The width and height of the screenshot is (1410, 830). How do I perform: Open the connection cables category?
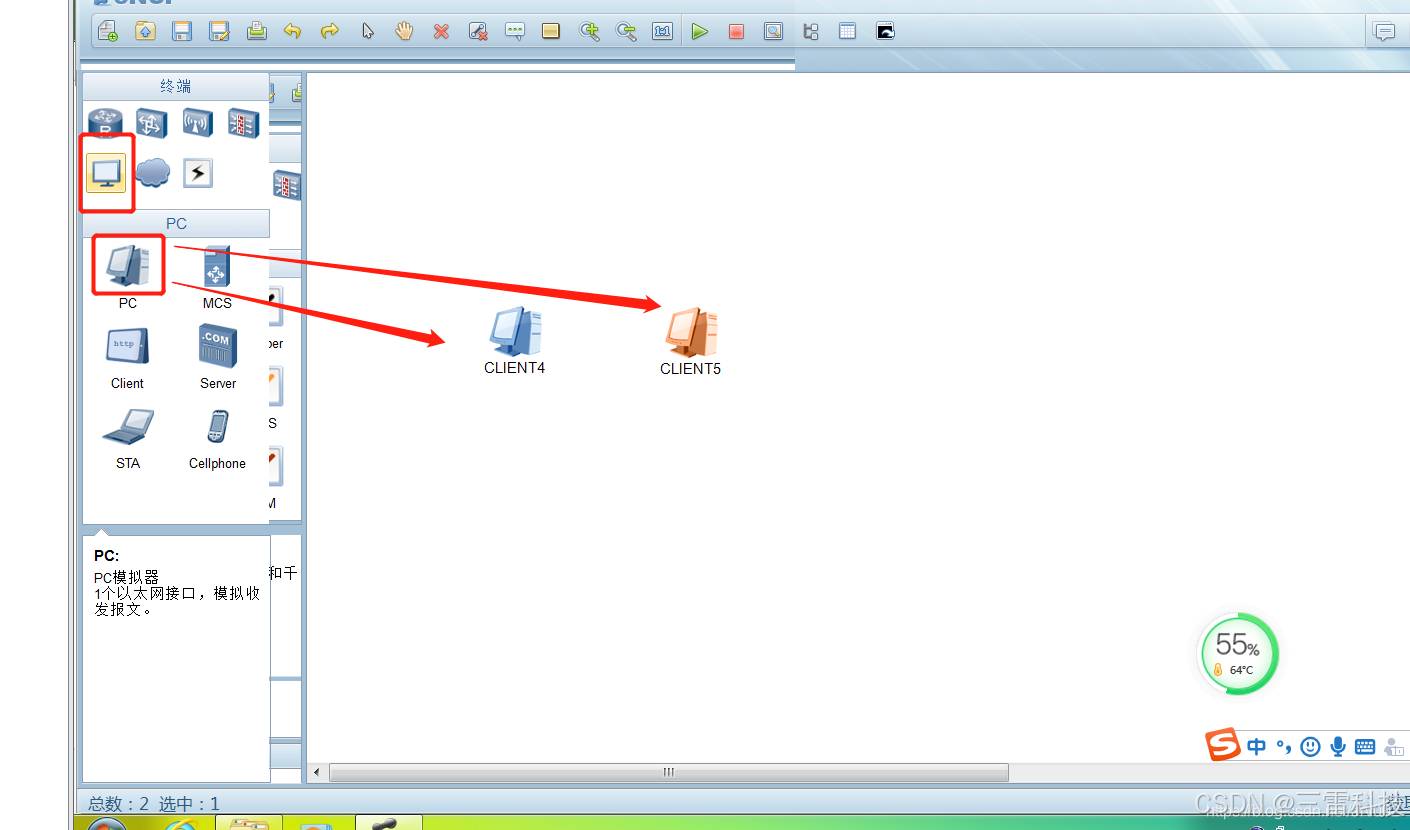[198, 173]
